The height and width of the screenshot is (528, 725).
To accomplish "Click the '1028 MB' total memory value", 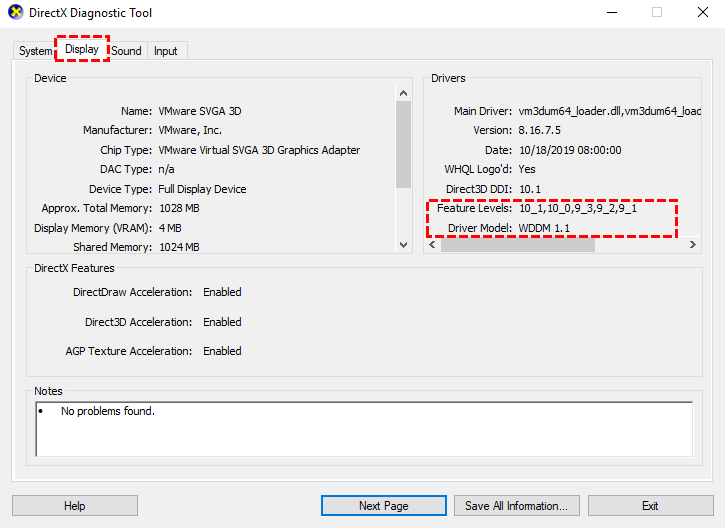I will click(x=179, y=209).
